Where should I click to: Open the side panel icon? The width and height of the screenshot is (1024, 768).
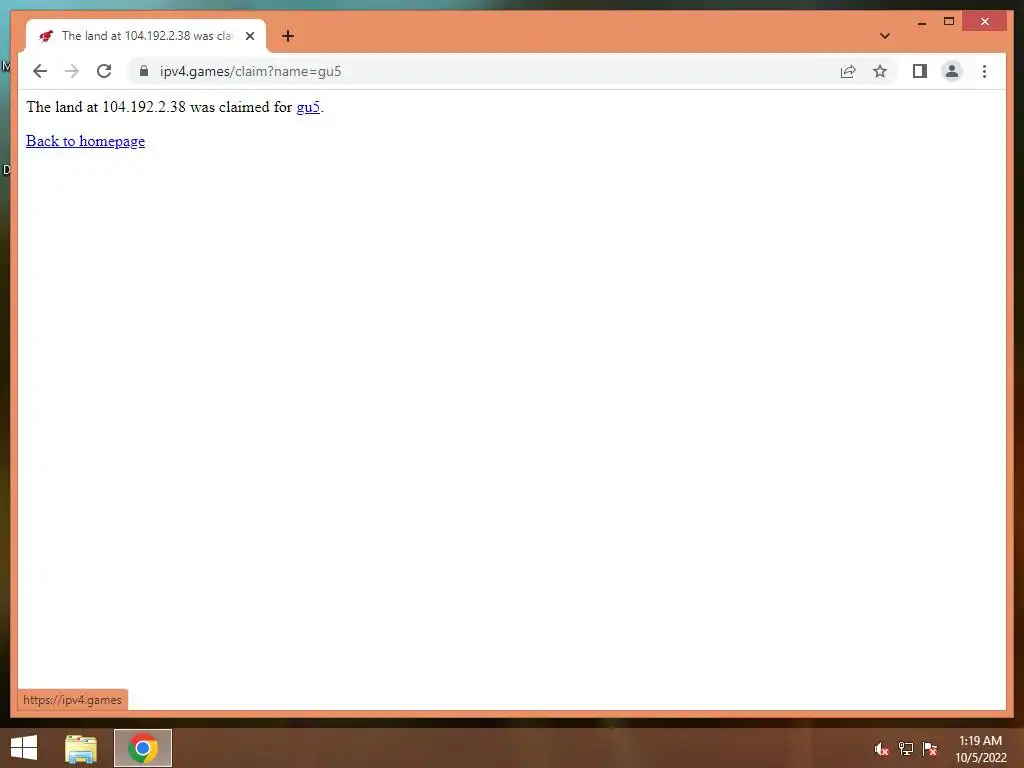tap(920, 71)
